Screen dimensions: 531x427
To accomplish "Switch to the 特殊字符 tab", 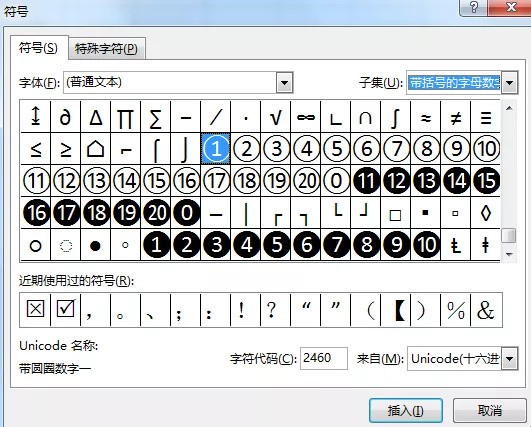I will tap(106, 49).
